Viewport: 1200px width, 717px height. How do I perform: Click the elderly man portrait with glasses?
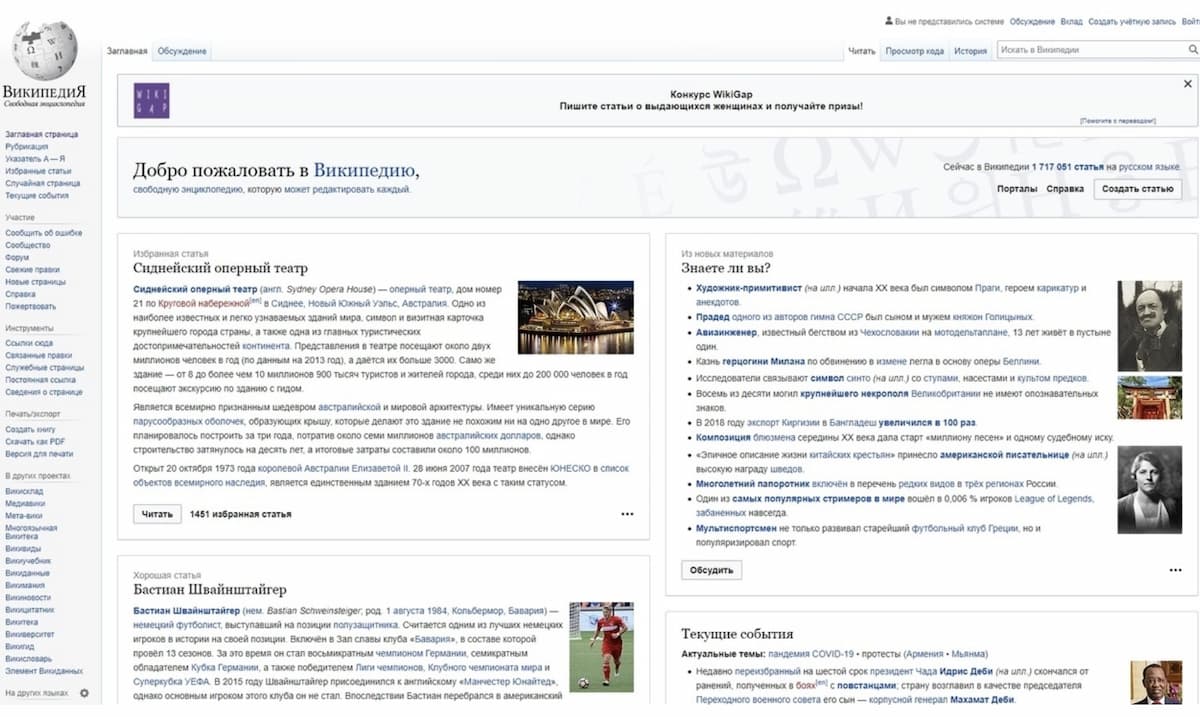click(1149, 326)
